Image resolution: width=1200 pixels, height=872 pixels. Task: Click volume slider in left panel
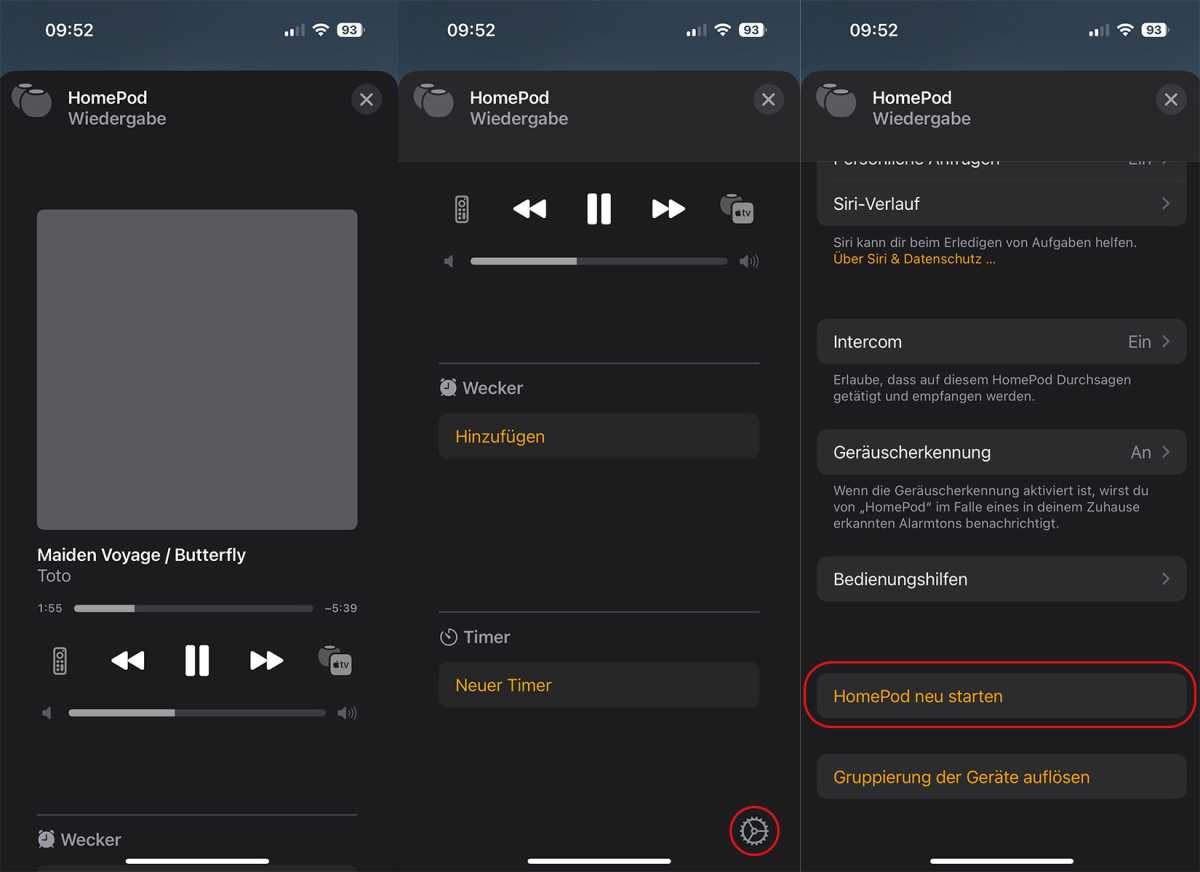pyautogui.click(x=197, y=713)
